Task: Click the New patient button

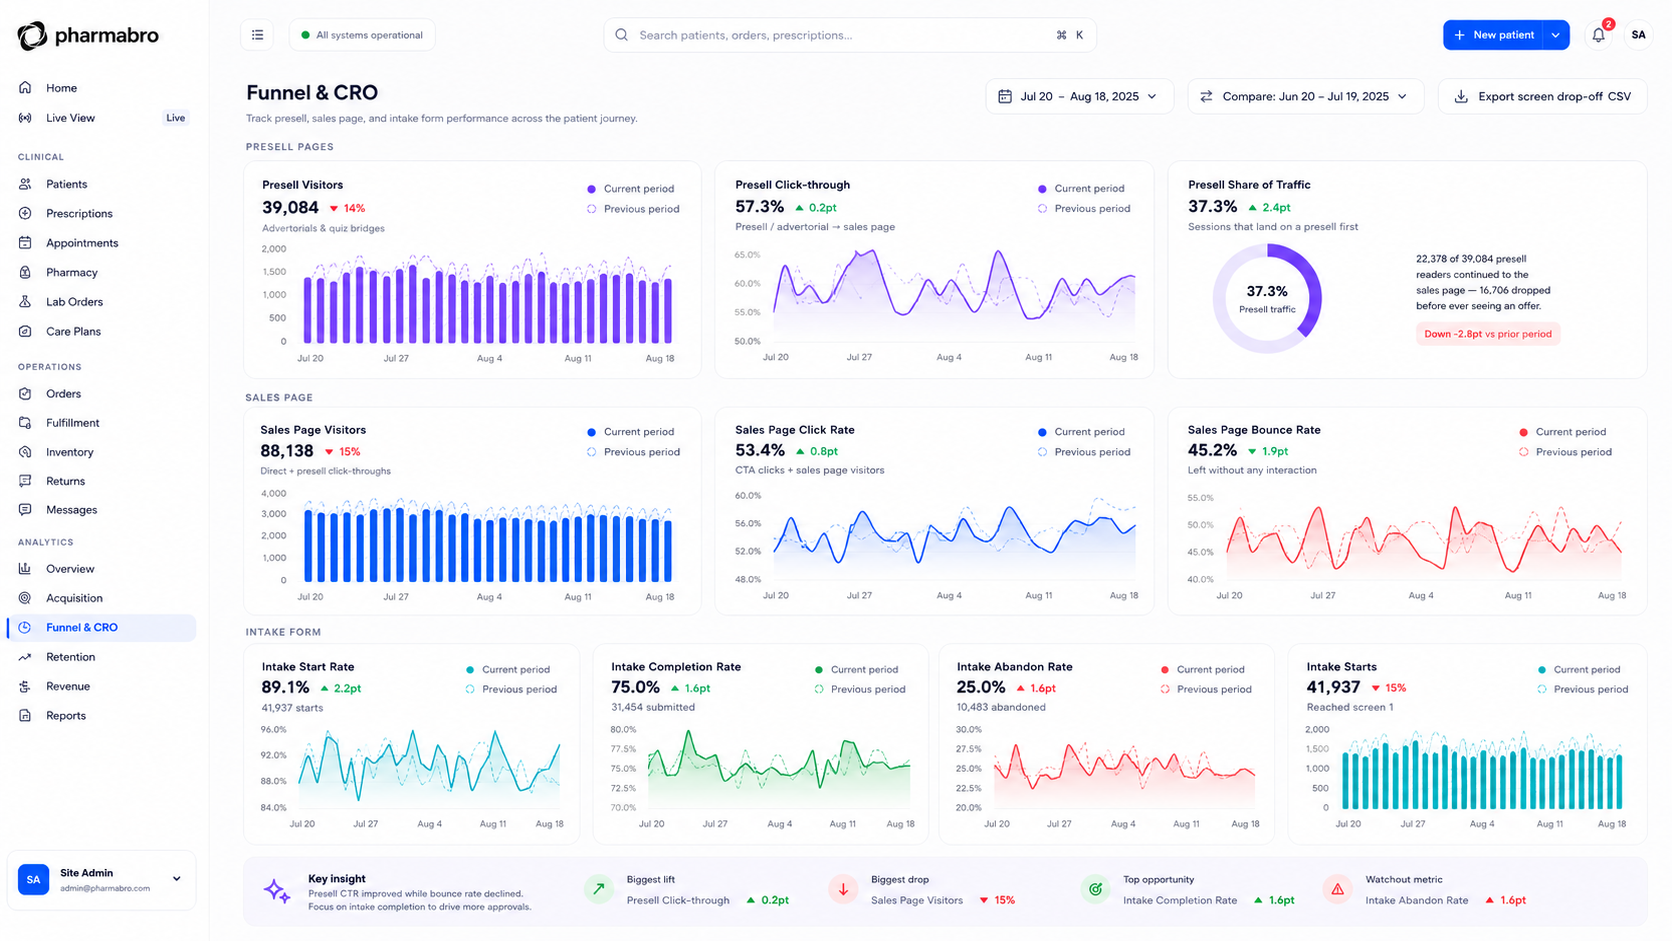Action: (1493, 35)
